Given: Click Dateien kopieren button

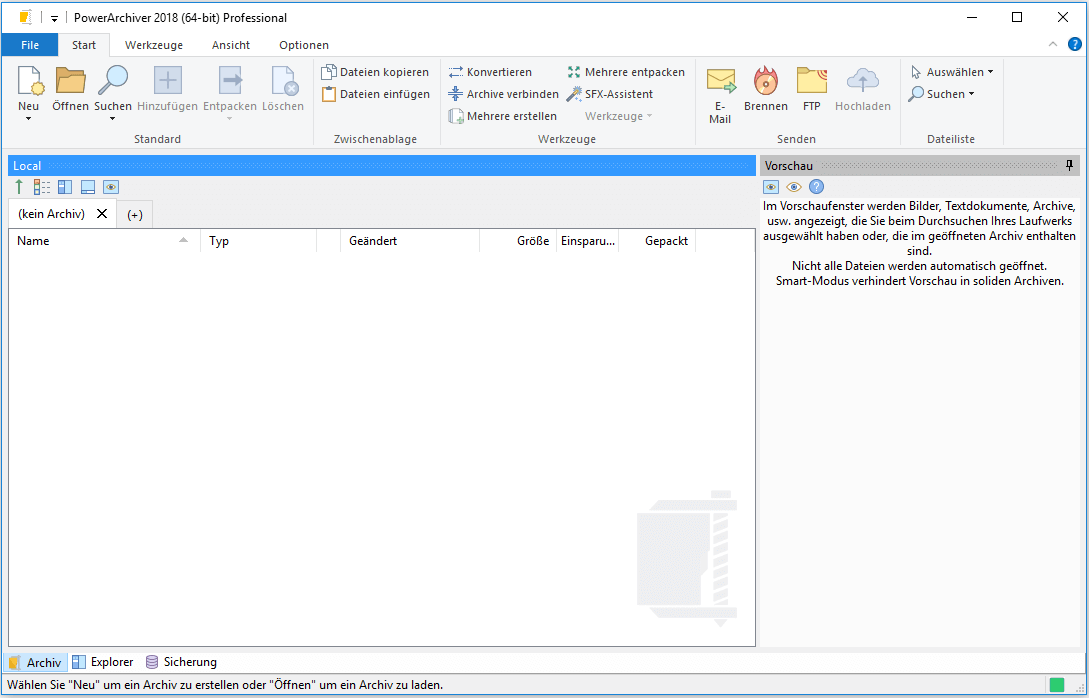Looking at the screenshot, I should pyautogui.click(x=375, y=72).
